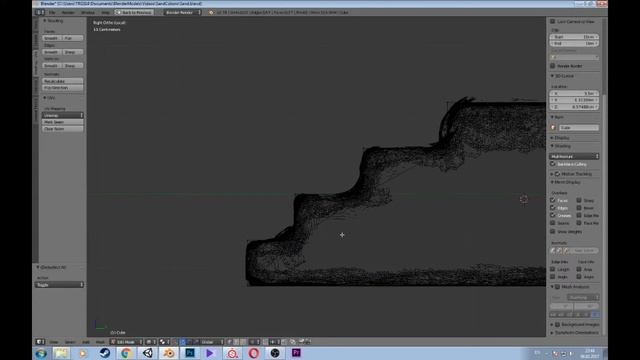Open Unity from the taskbar
This screenshot has width=640, height=360.
point(147,353)
